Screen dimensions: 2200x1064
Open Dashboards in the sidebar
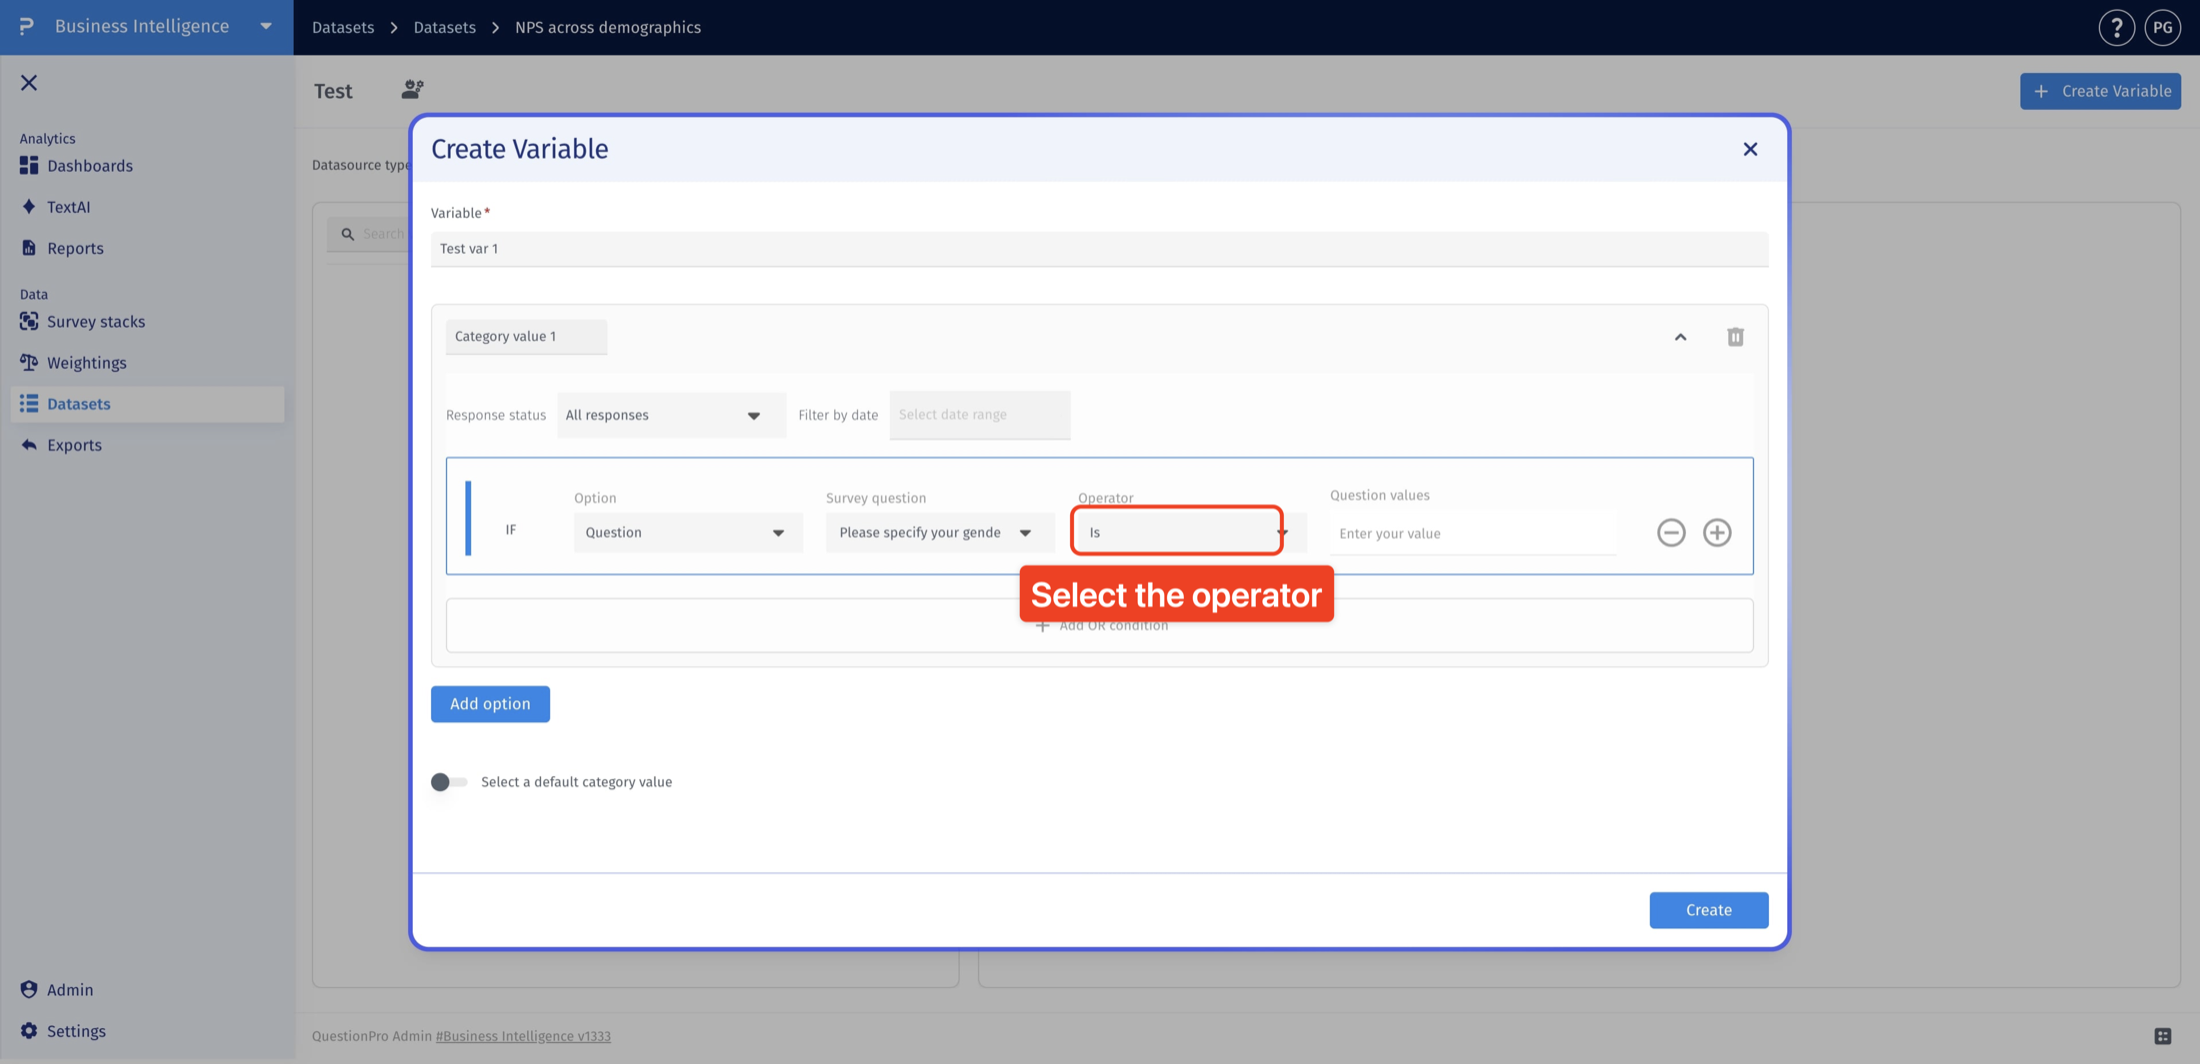(x=89, y=166)
